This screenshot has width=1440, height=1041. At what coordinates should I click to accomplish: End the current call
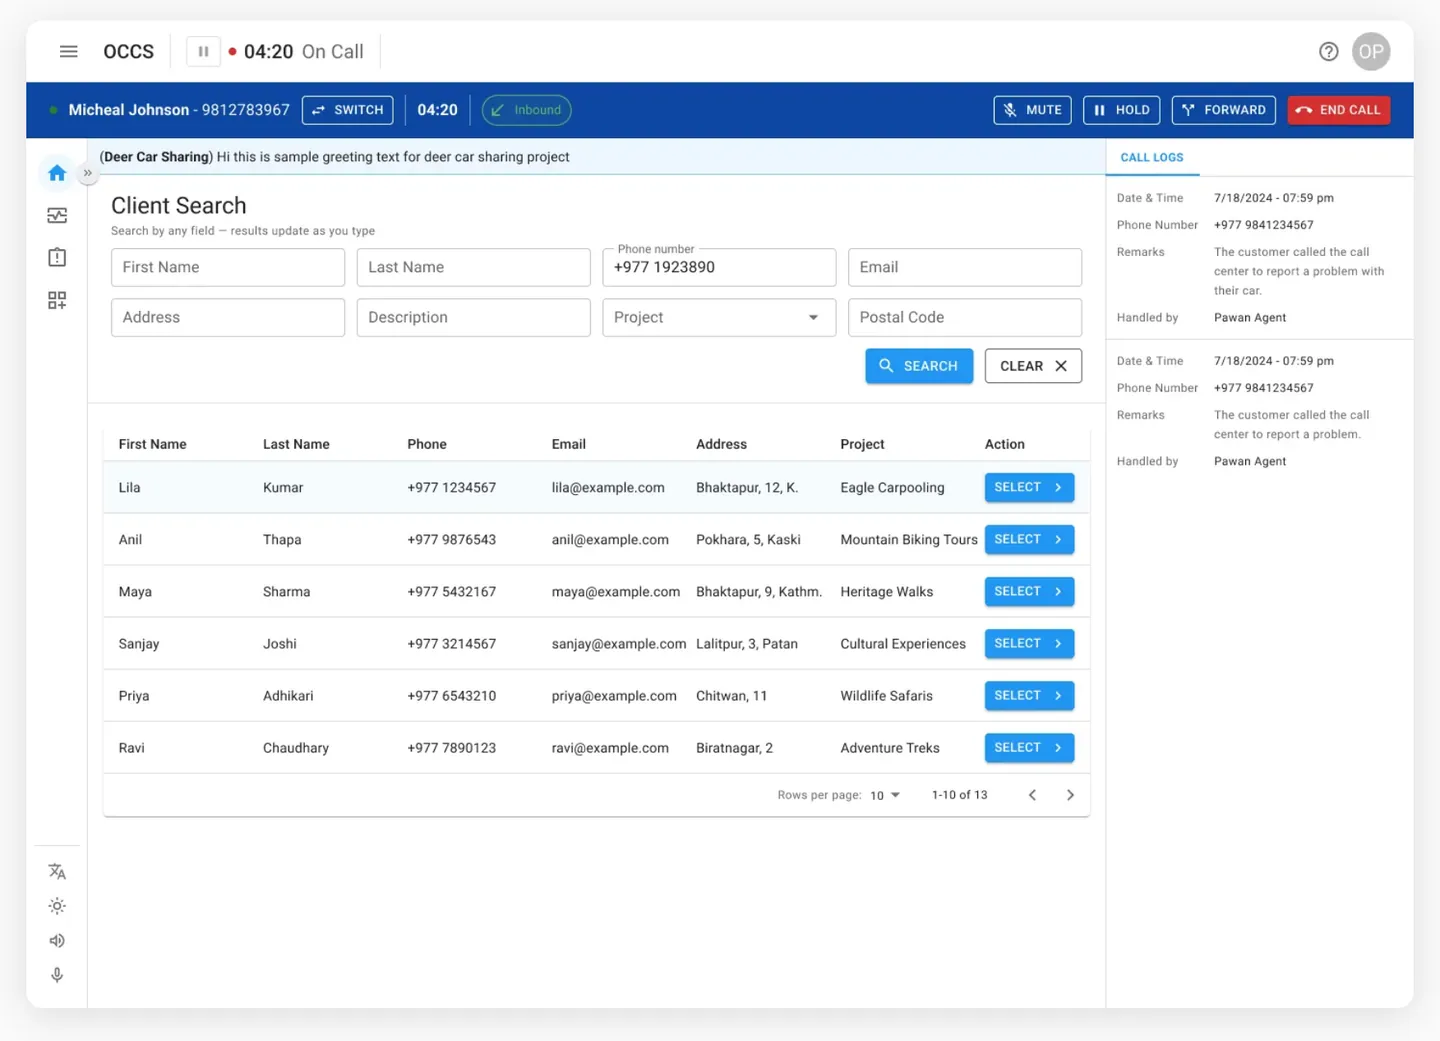[x=1338, y=110]
